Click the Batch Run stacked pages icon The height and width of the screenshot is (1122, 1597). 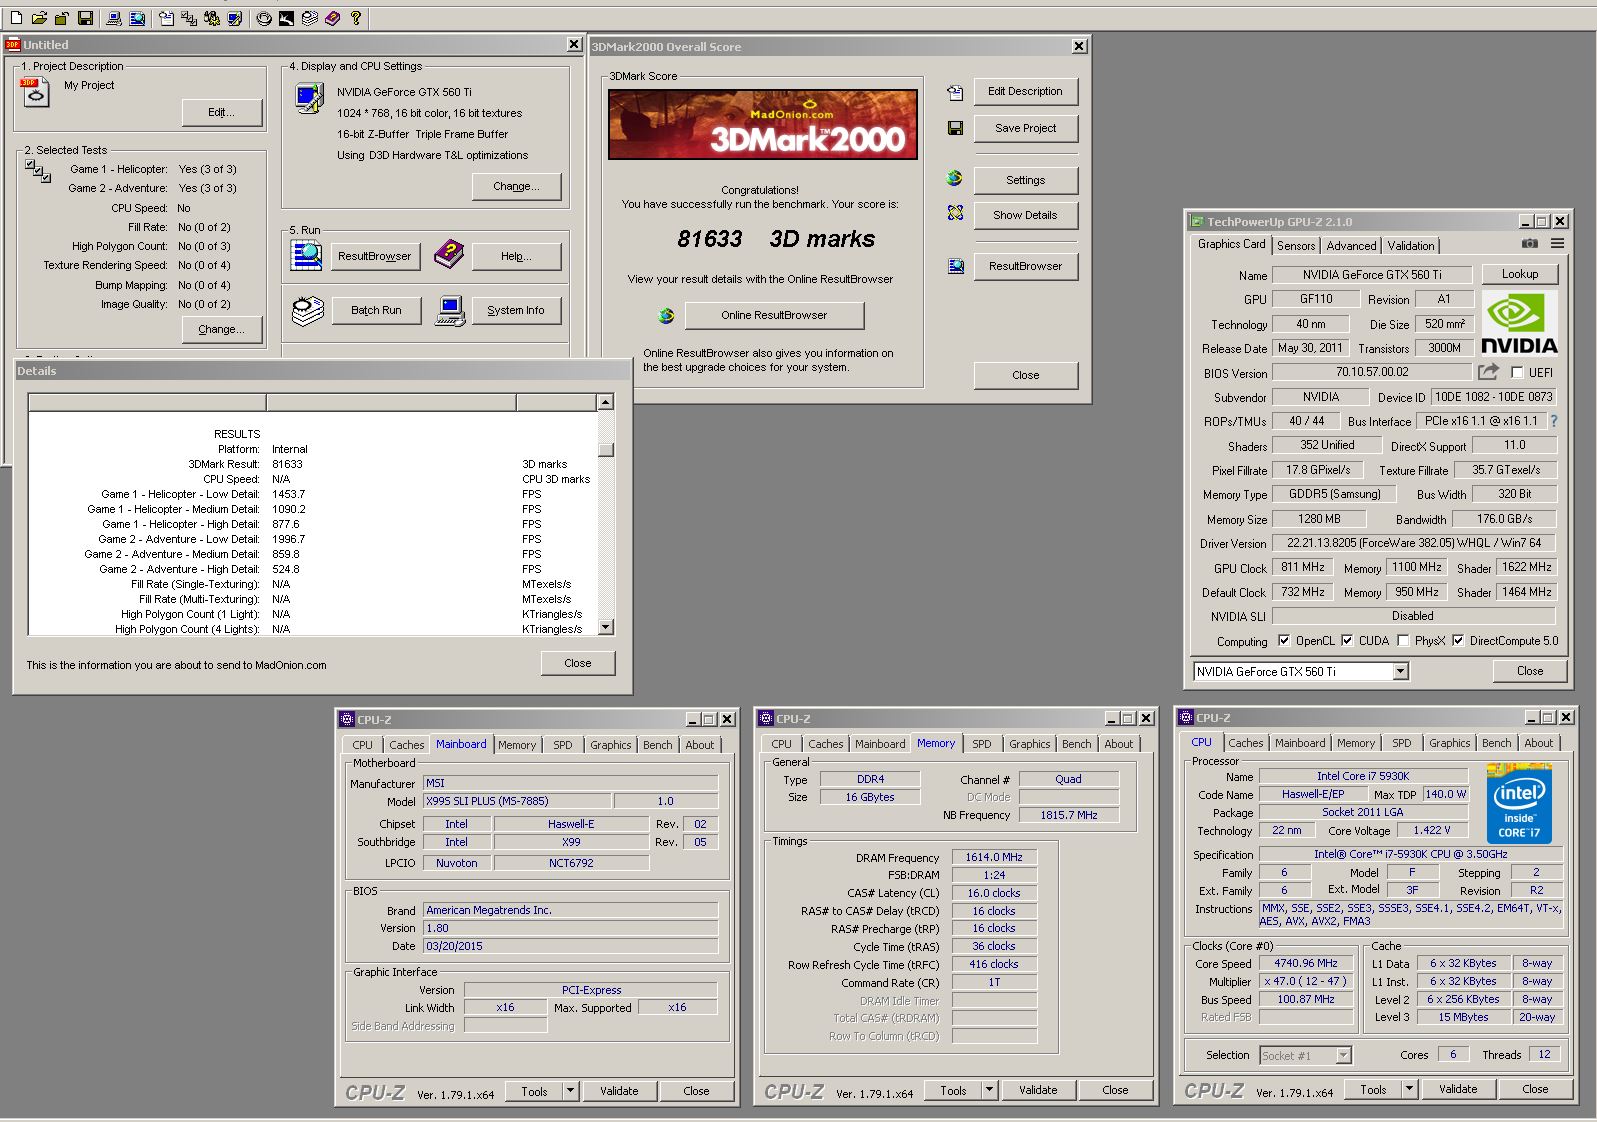(307, 311)
